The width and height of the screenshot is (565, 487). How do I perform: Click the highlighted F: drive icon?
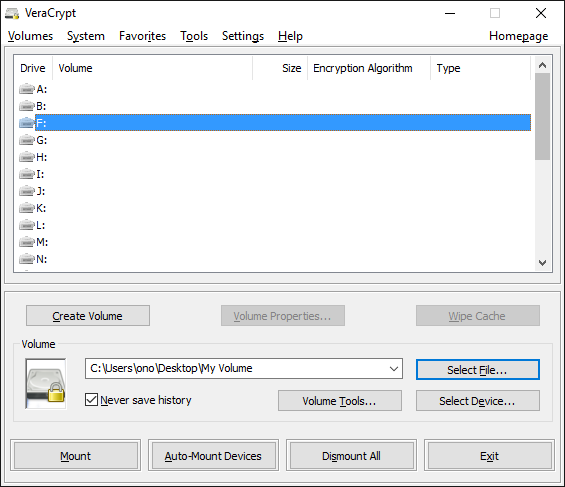[27, 123]
